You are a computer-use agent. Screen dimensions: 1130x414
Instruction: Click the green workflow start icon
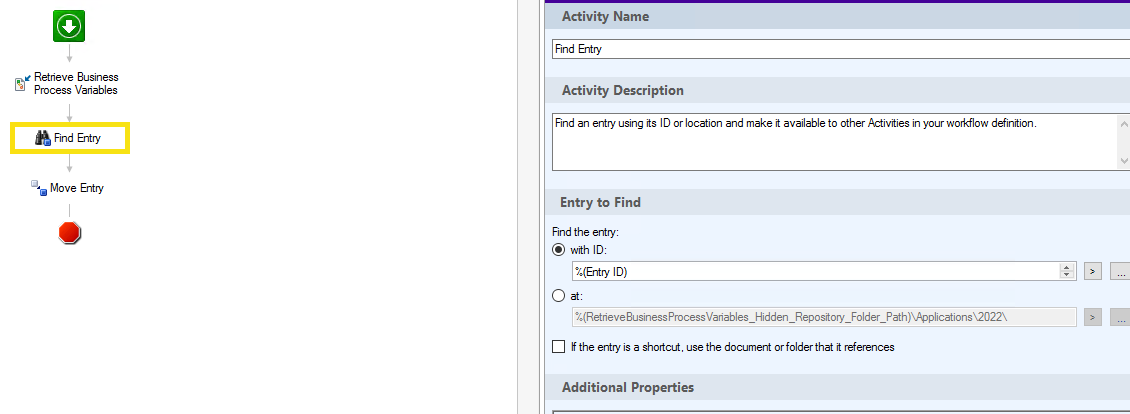(69, 26)
